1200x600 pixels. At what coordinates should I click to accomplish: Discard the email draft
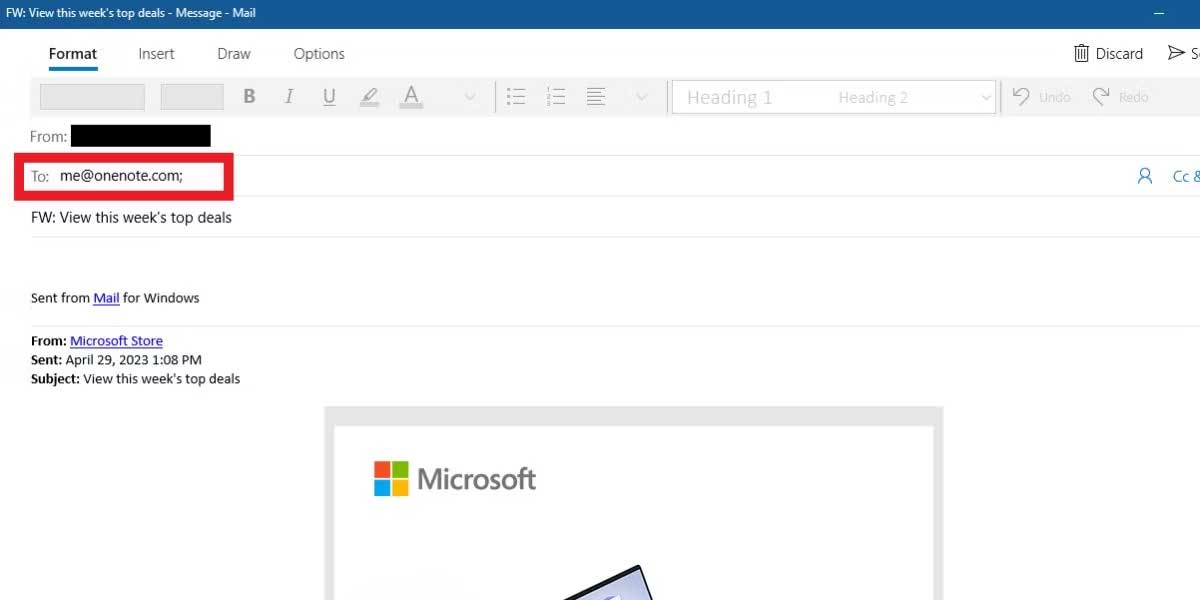pyautogui.click(x=1108, y=53)
